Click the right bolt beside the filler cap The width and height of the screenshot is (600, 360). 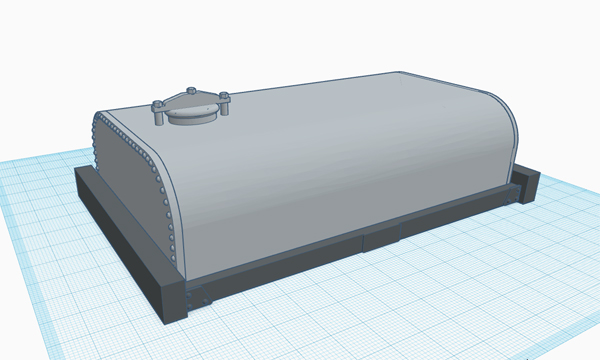(x=225, y=103)
